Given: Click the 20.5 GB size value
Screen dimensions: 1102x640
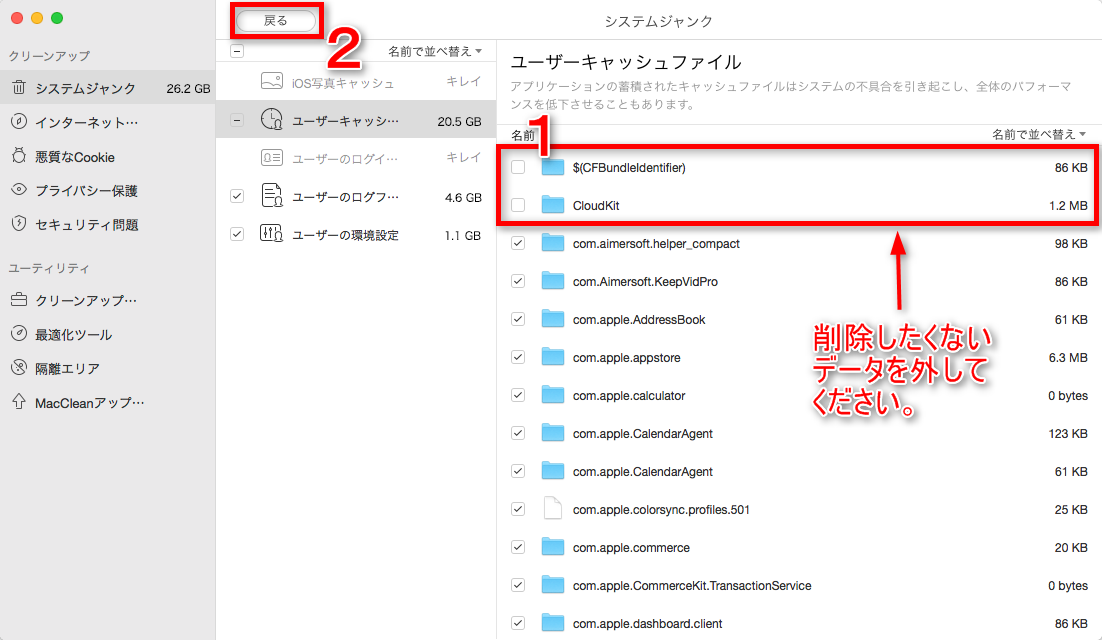Looking at the screenshot, I should [x=460, y=121].
